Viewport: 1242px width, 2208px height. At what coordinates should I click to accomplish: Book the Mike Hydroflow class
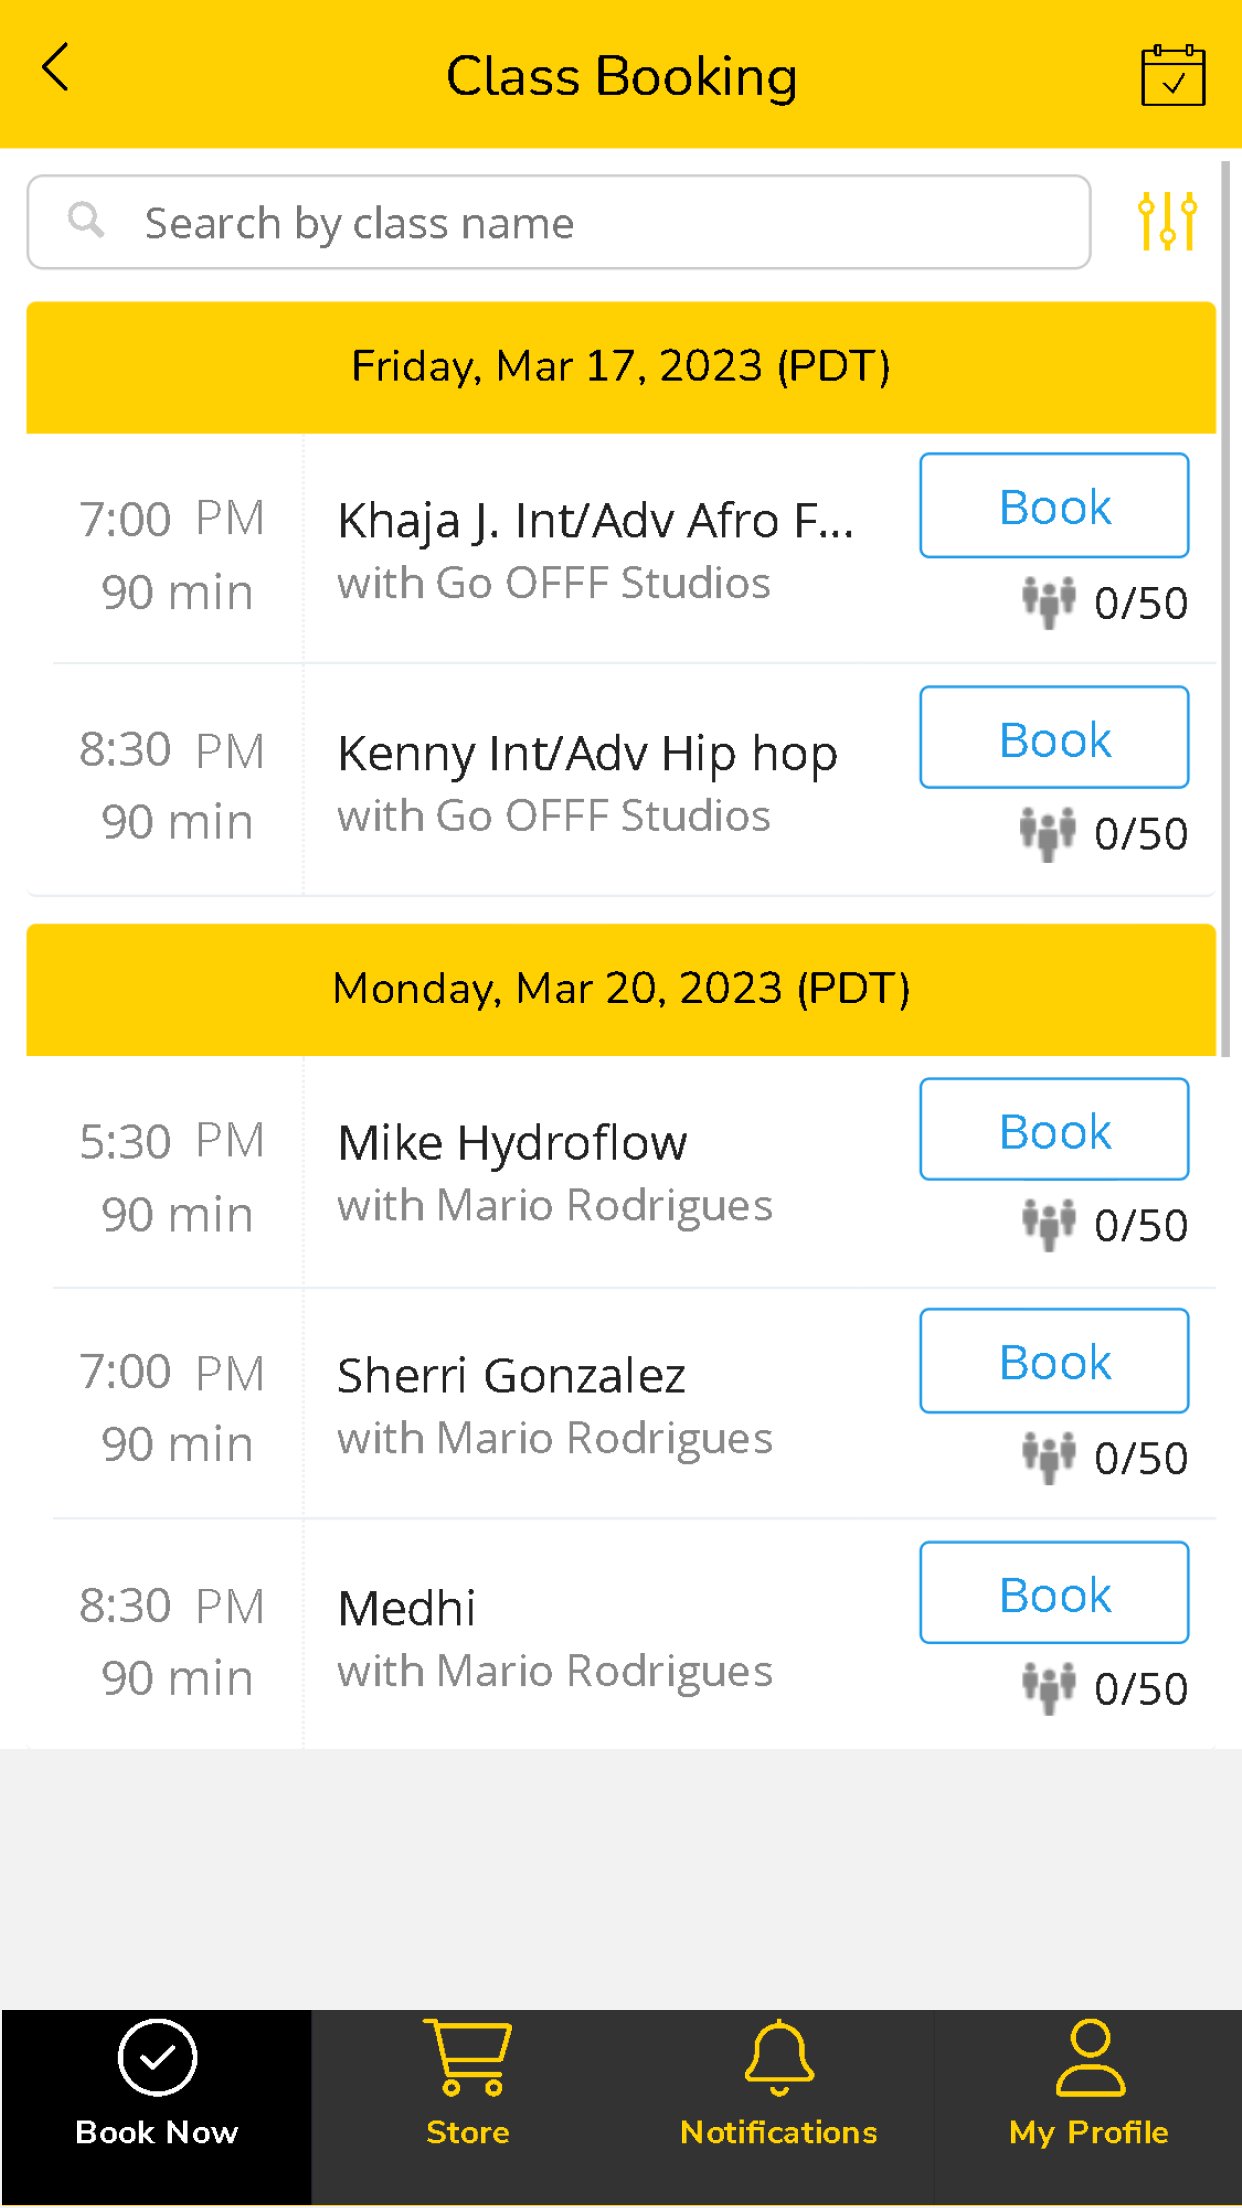[1054, 1130]
